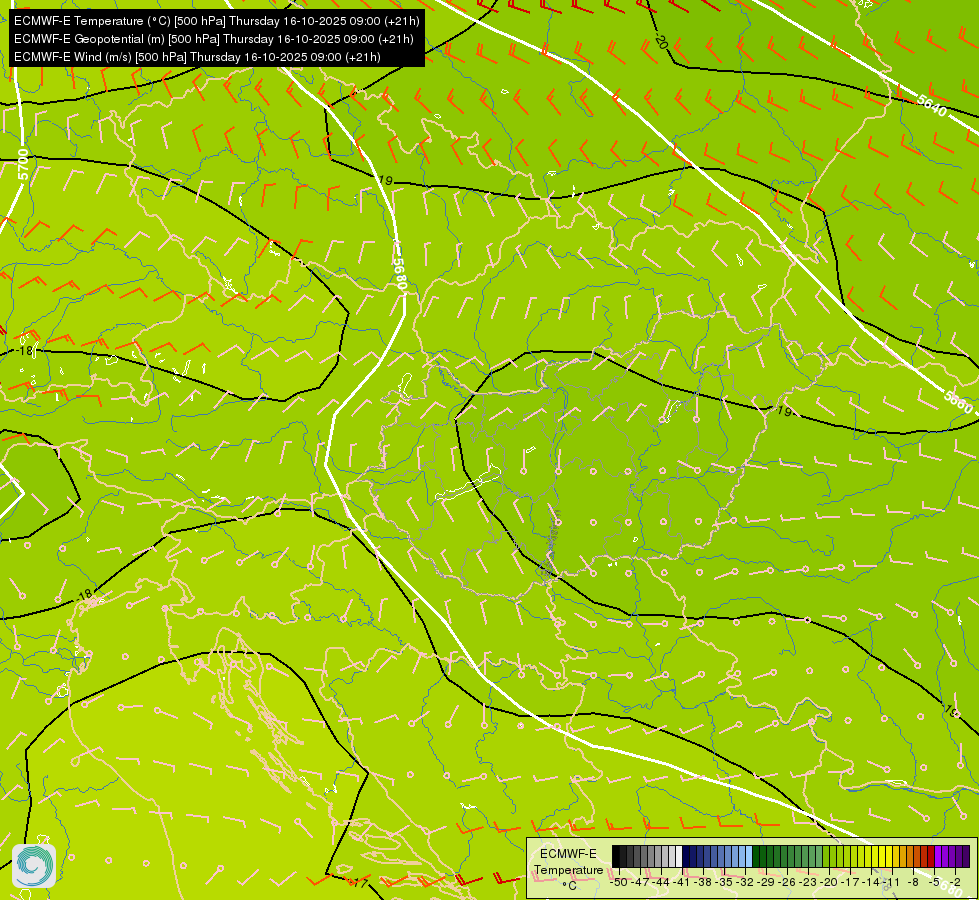The image size is (979, 900).
Task: Click the -26 legend tick label
Action: 787,882
